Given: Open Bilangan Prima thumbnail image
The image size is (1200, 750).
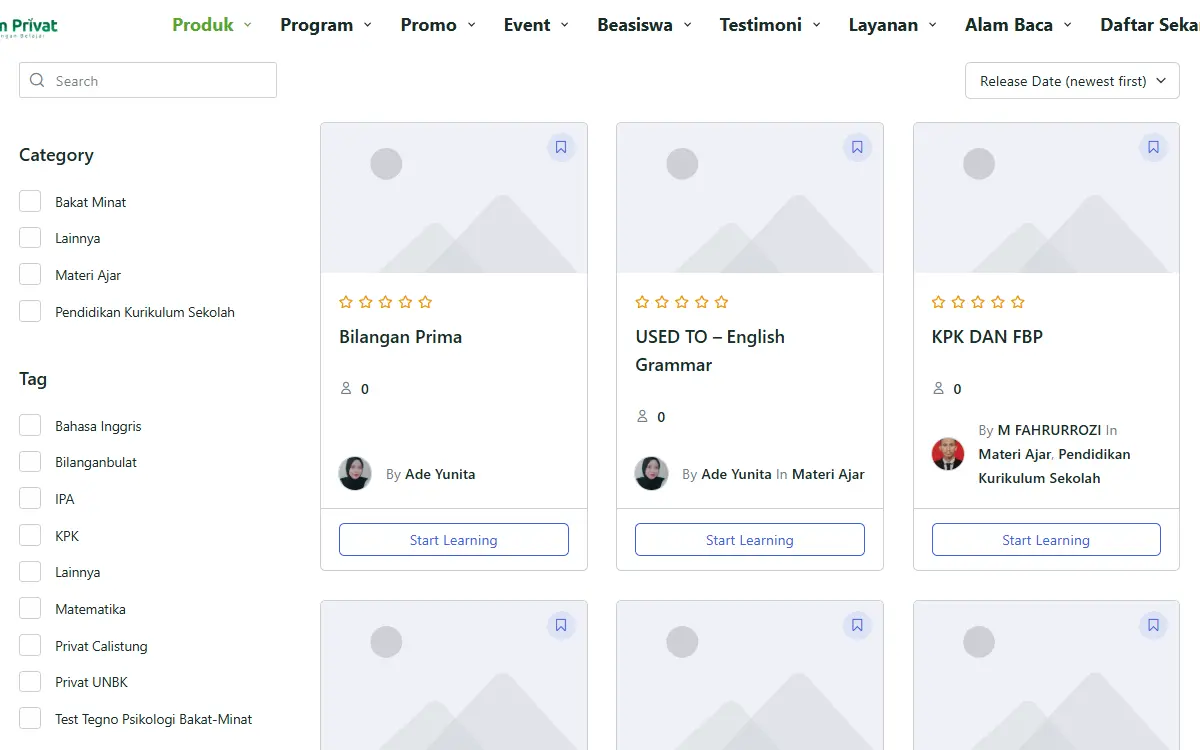Looking at the screenshot, I should pyautogui.click(x=454, y=198).
